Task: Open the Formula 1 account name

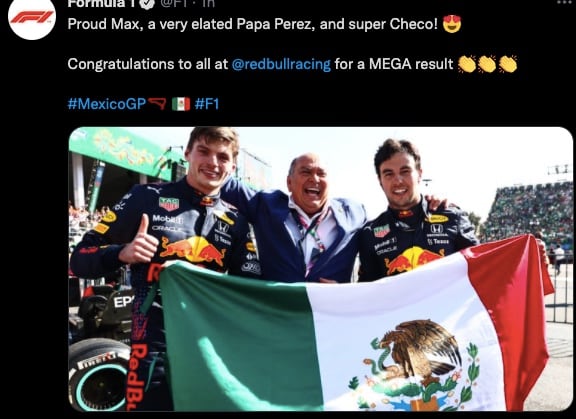Action: (x=101, y=4)
